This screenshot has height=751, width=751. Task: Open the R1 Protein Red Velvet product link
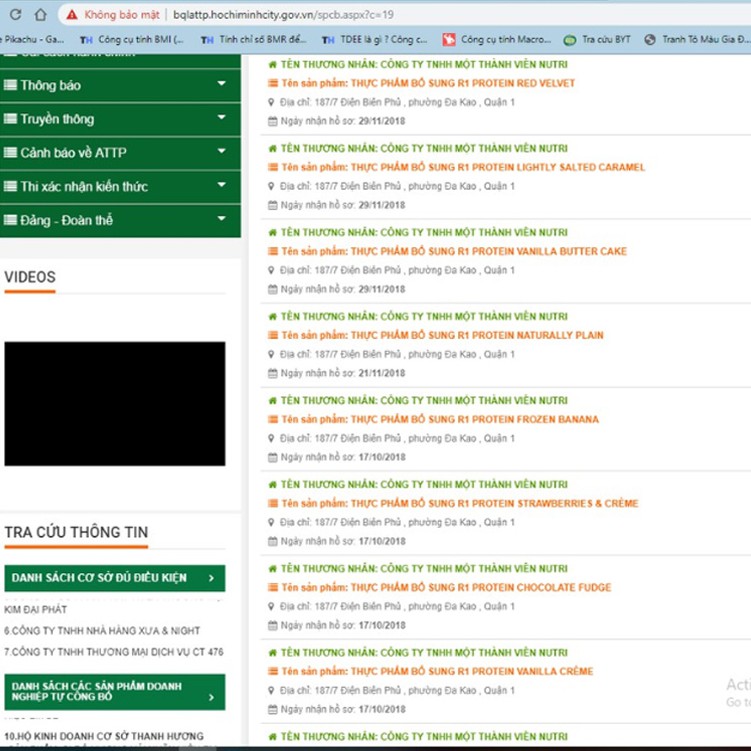click(x=428, y=84)
